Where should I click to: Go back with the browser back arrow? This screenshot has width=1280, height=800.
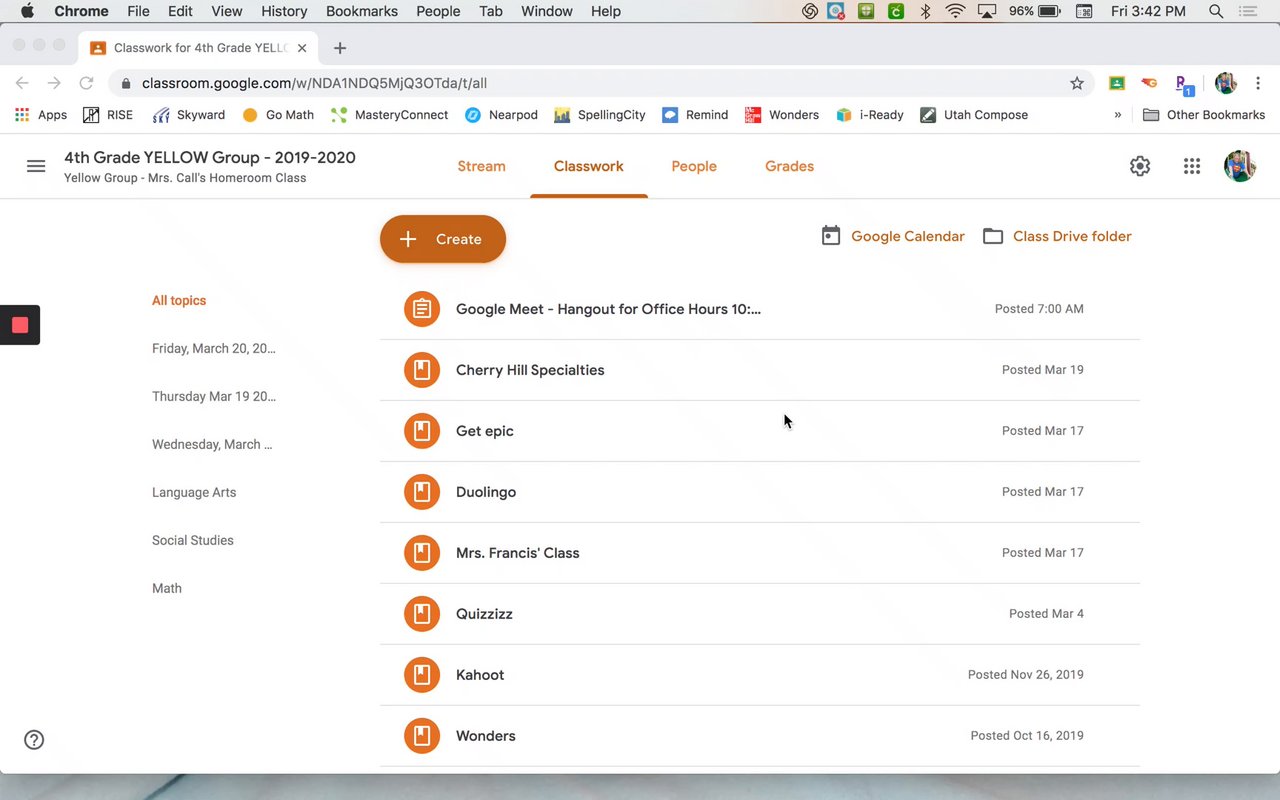22,83
